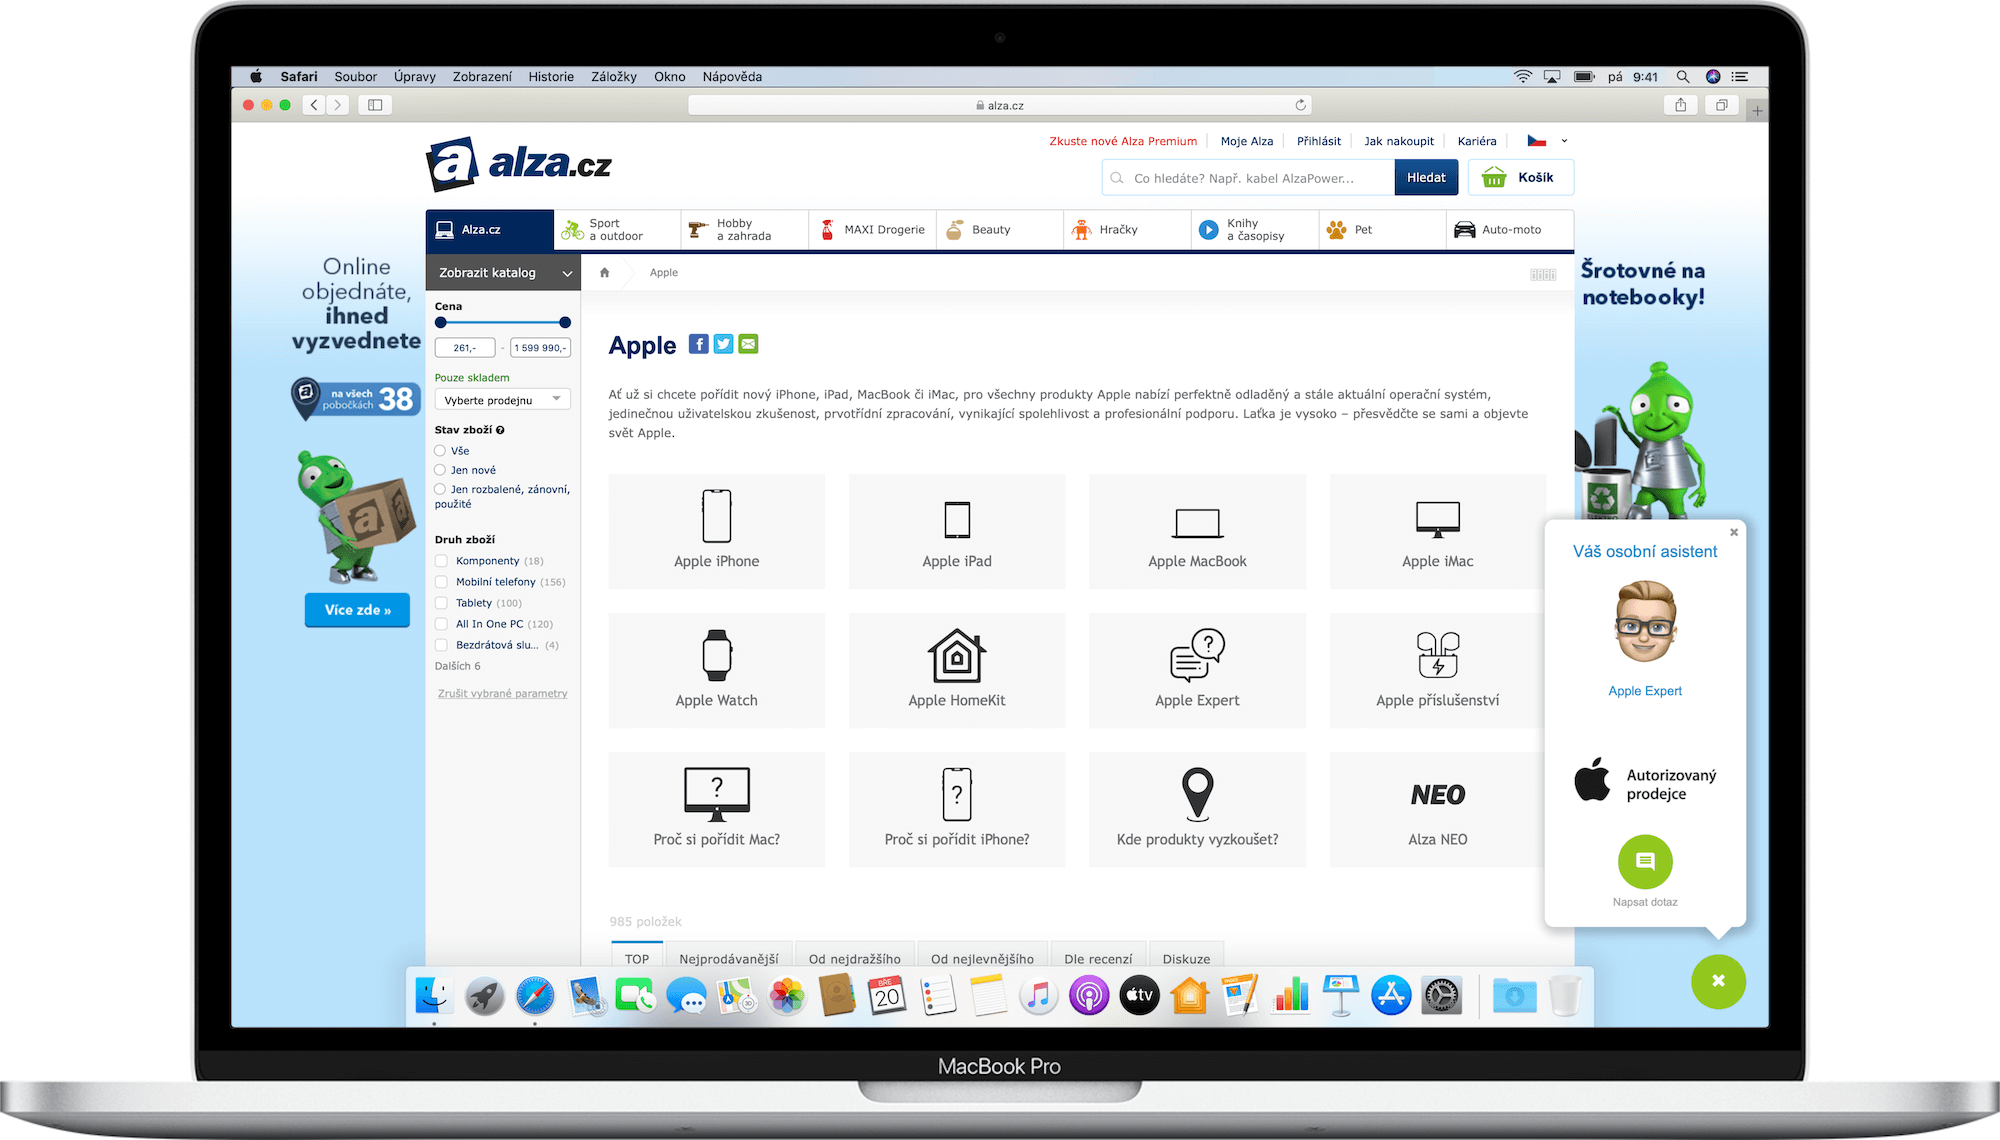Click the right price slider handle
Screen dimensions: 2000x1140
tap(565, 322)
